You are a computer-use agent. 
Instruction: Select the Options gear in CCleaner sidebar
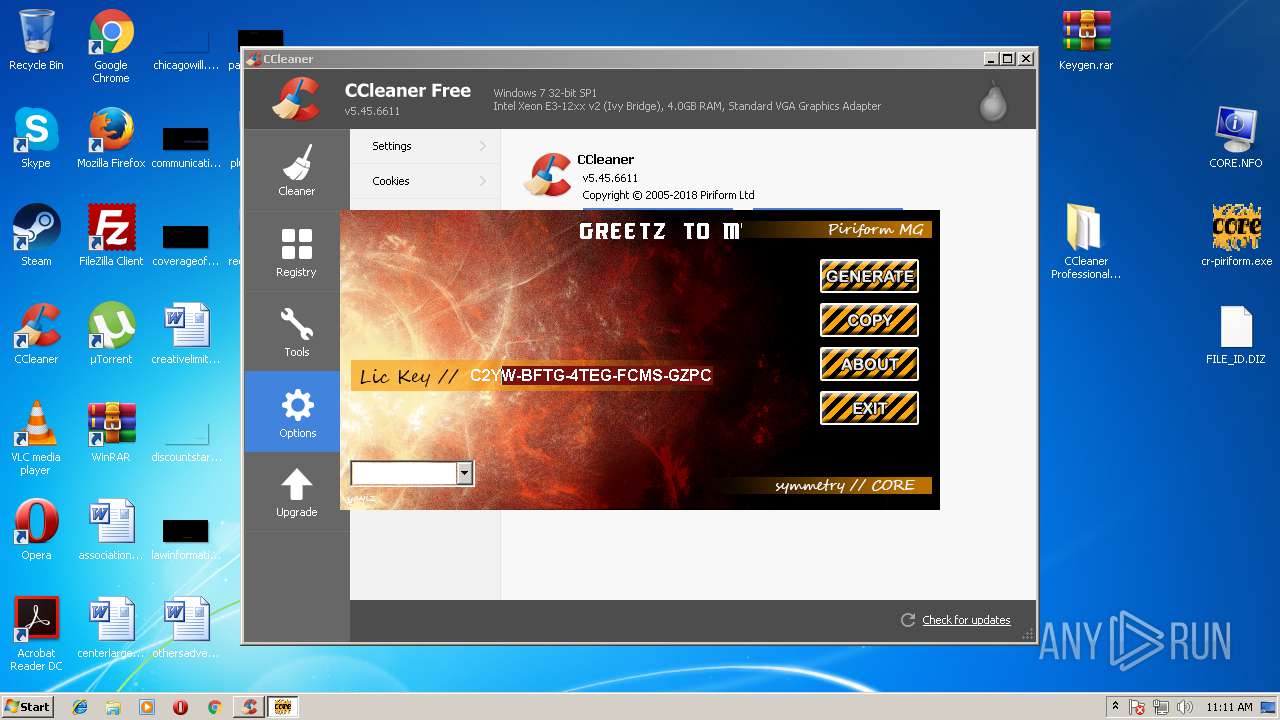pyautogui.click(x=296, y=412)
